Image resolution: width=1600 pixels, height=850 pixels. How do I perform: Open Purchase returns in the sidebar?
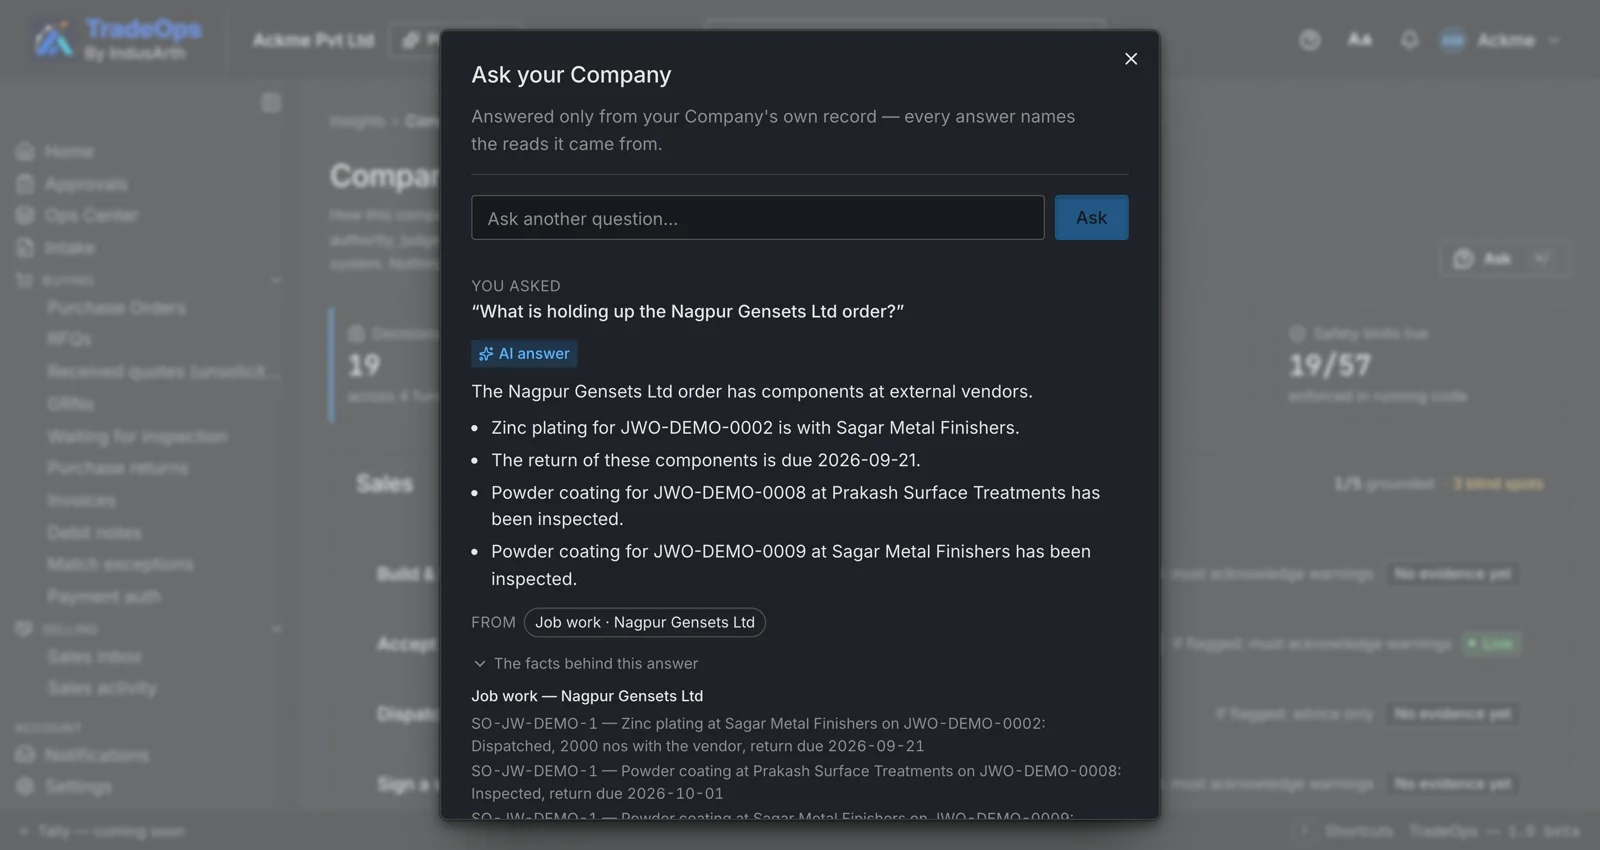tap(117, 468)
